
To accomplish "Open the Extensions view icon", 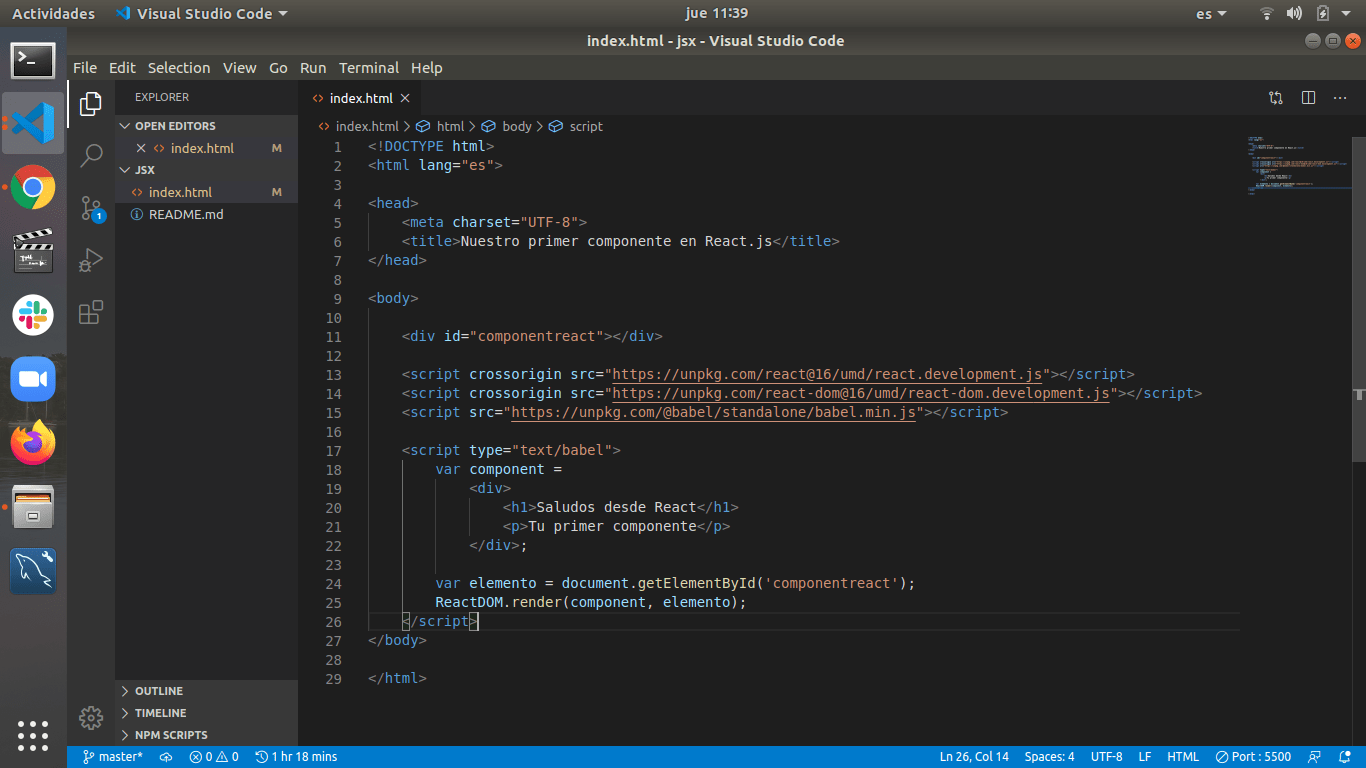I will tap(91, 312).
